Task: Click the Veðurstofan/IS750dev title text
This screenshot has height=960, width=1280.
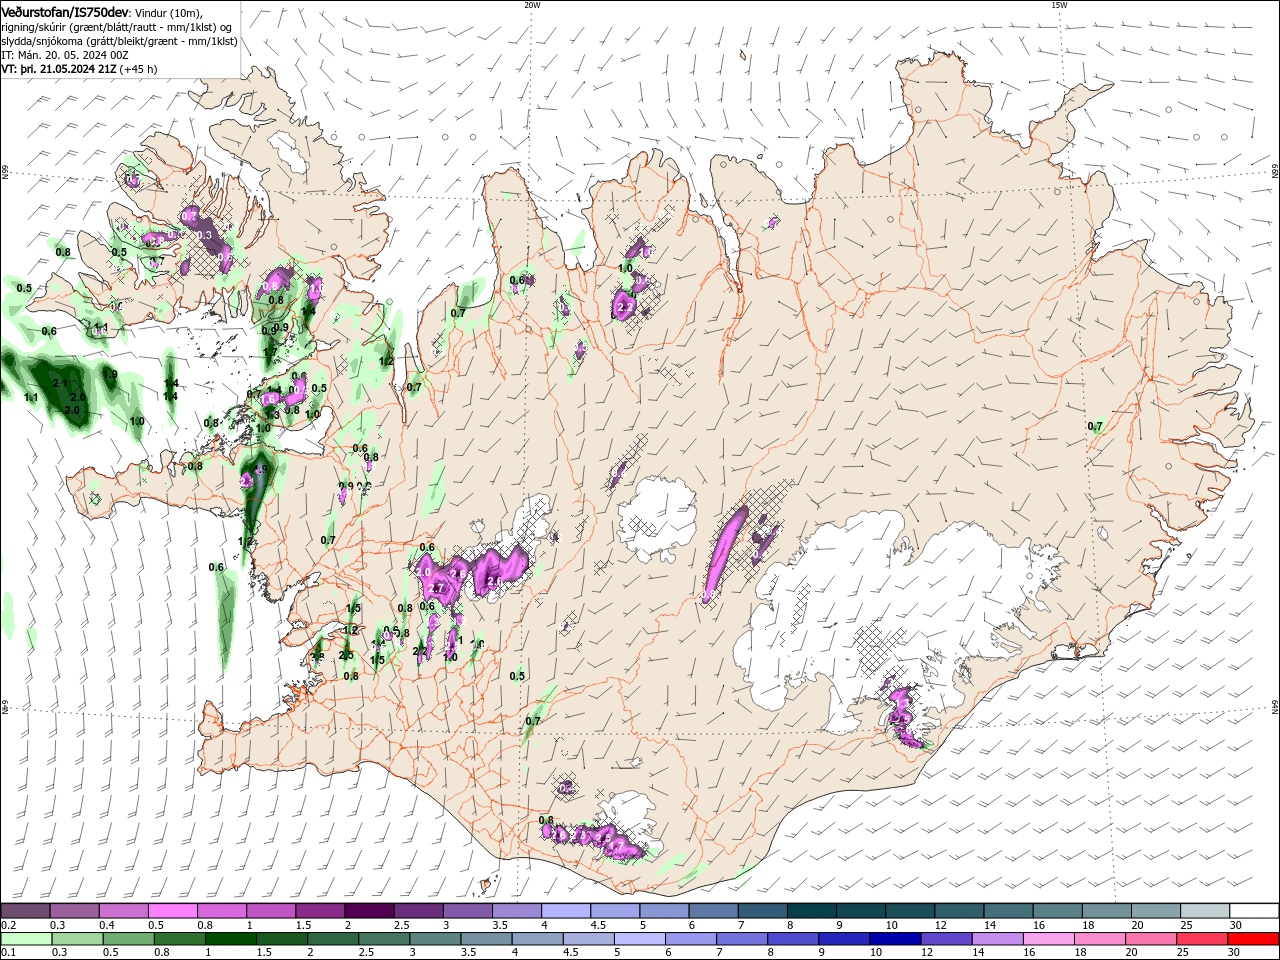Action: [65, 12]
